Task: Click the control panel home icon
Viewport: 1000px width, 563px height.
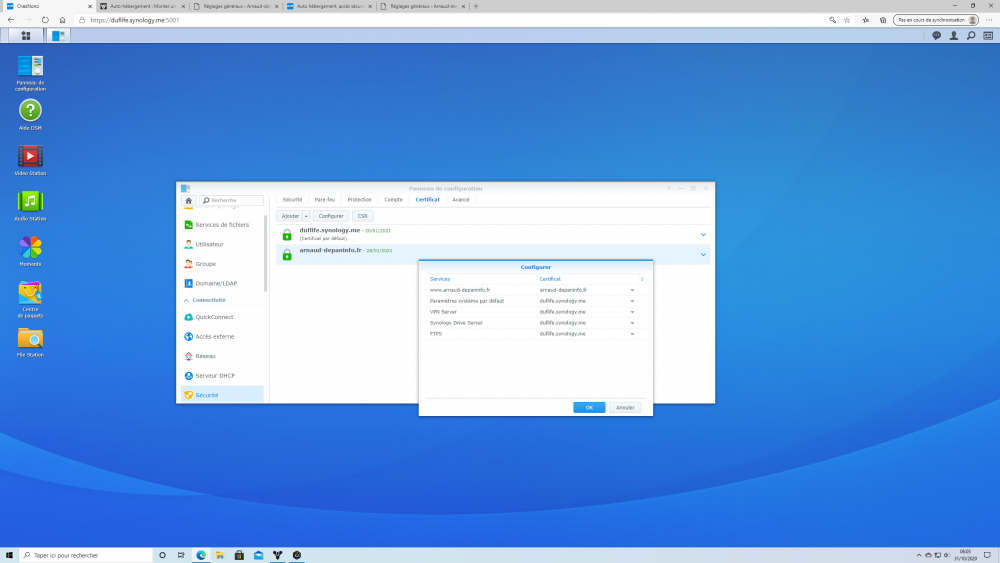Action: (x=187, y=201)
